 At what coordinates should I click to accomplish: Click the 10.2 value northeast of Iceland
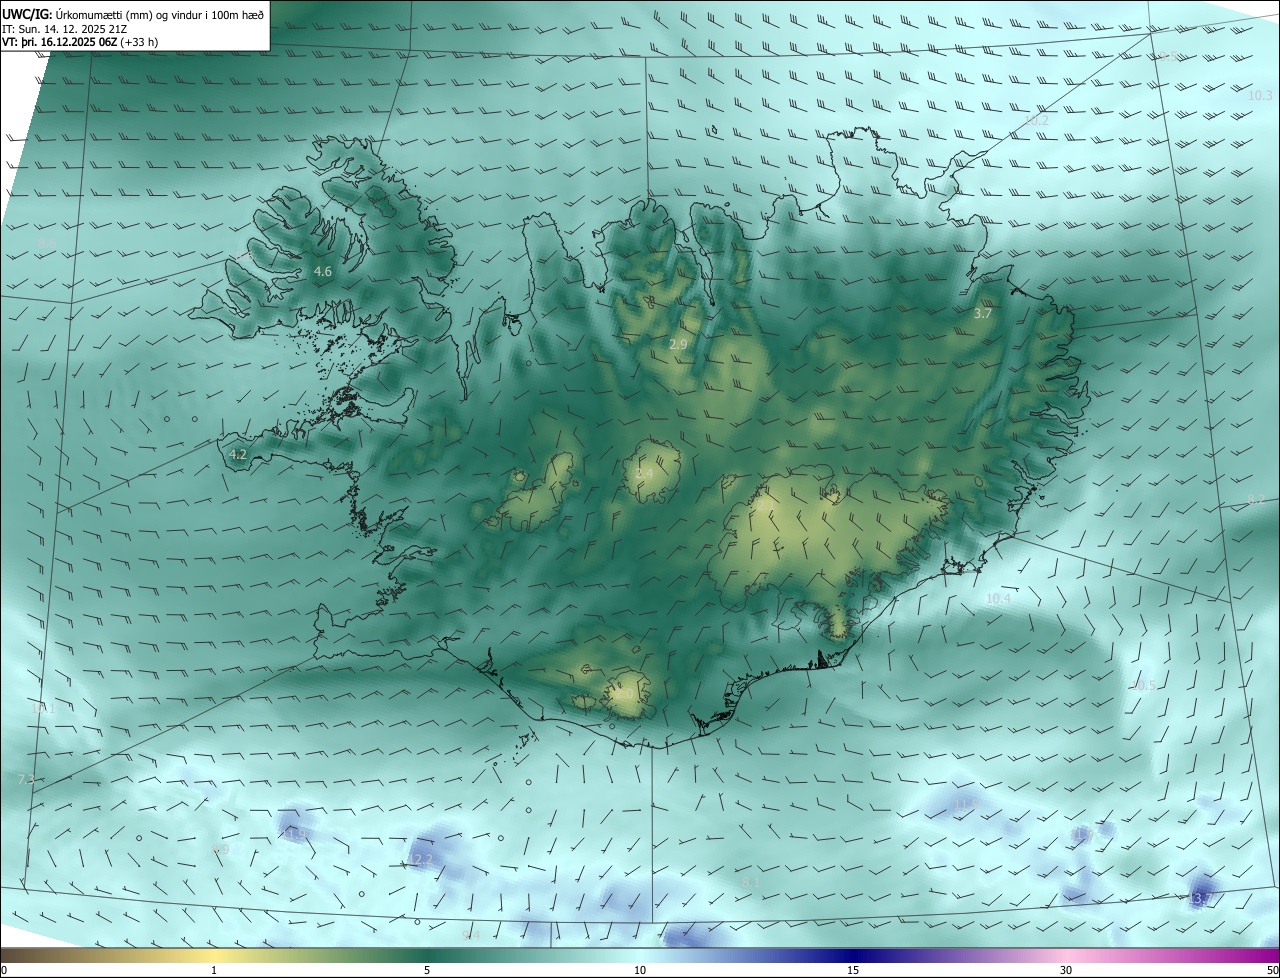[x=1036, y=120]
